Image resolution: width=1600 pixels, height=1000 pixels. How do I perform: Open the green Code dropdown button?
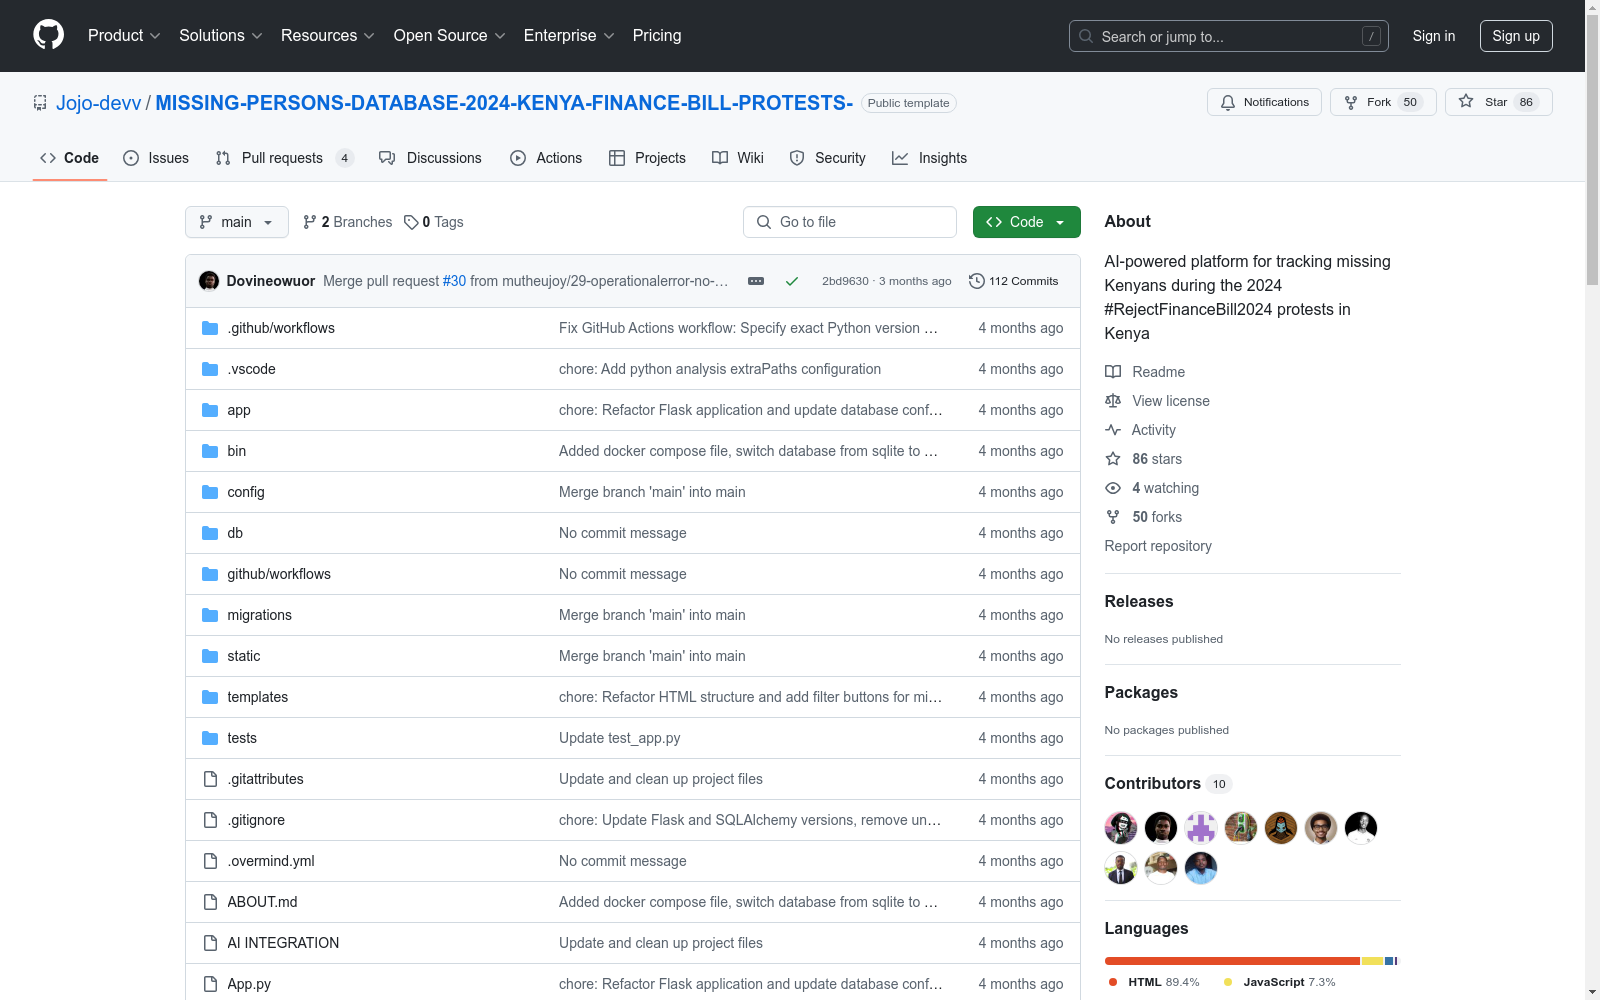1026,222
